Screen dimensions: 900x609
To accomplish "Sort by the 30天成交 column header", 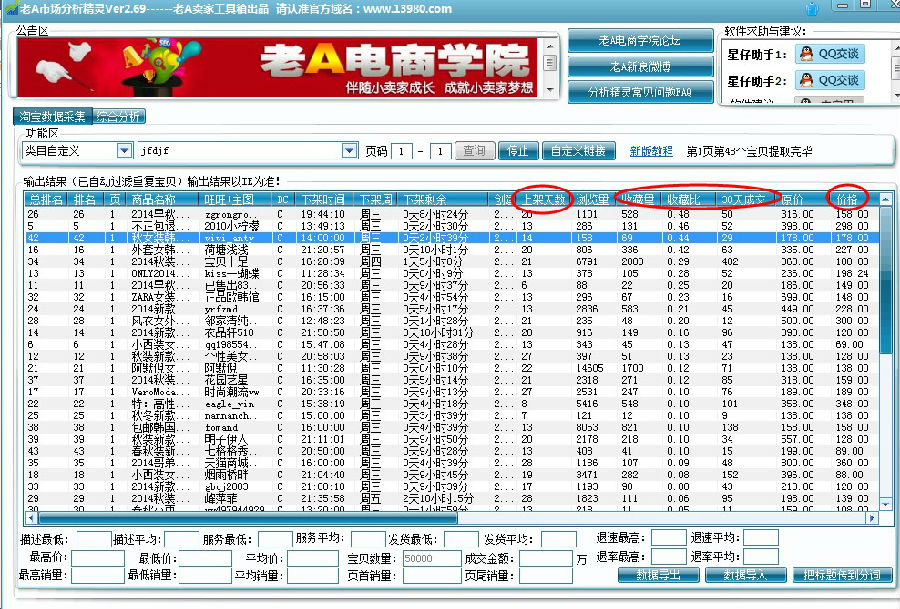I will coord(743,199).
